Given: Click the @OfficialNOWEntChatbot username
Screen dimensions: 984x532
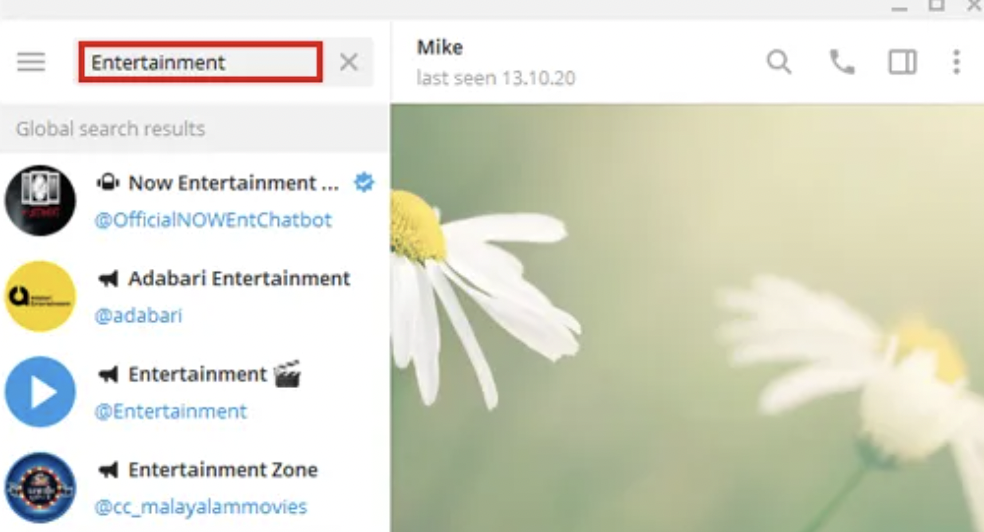Looking at the screenshot, I should coord(213,220).
